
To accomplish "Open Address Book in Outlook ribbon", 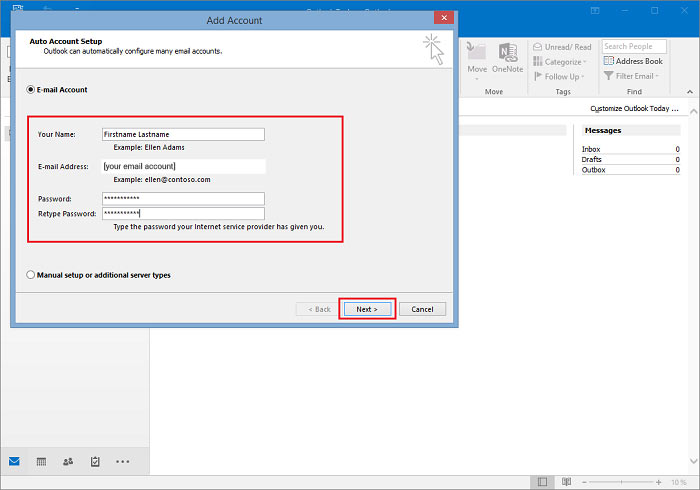I will click(633, 61).
